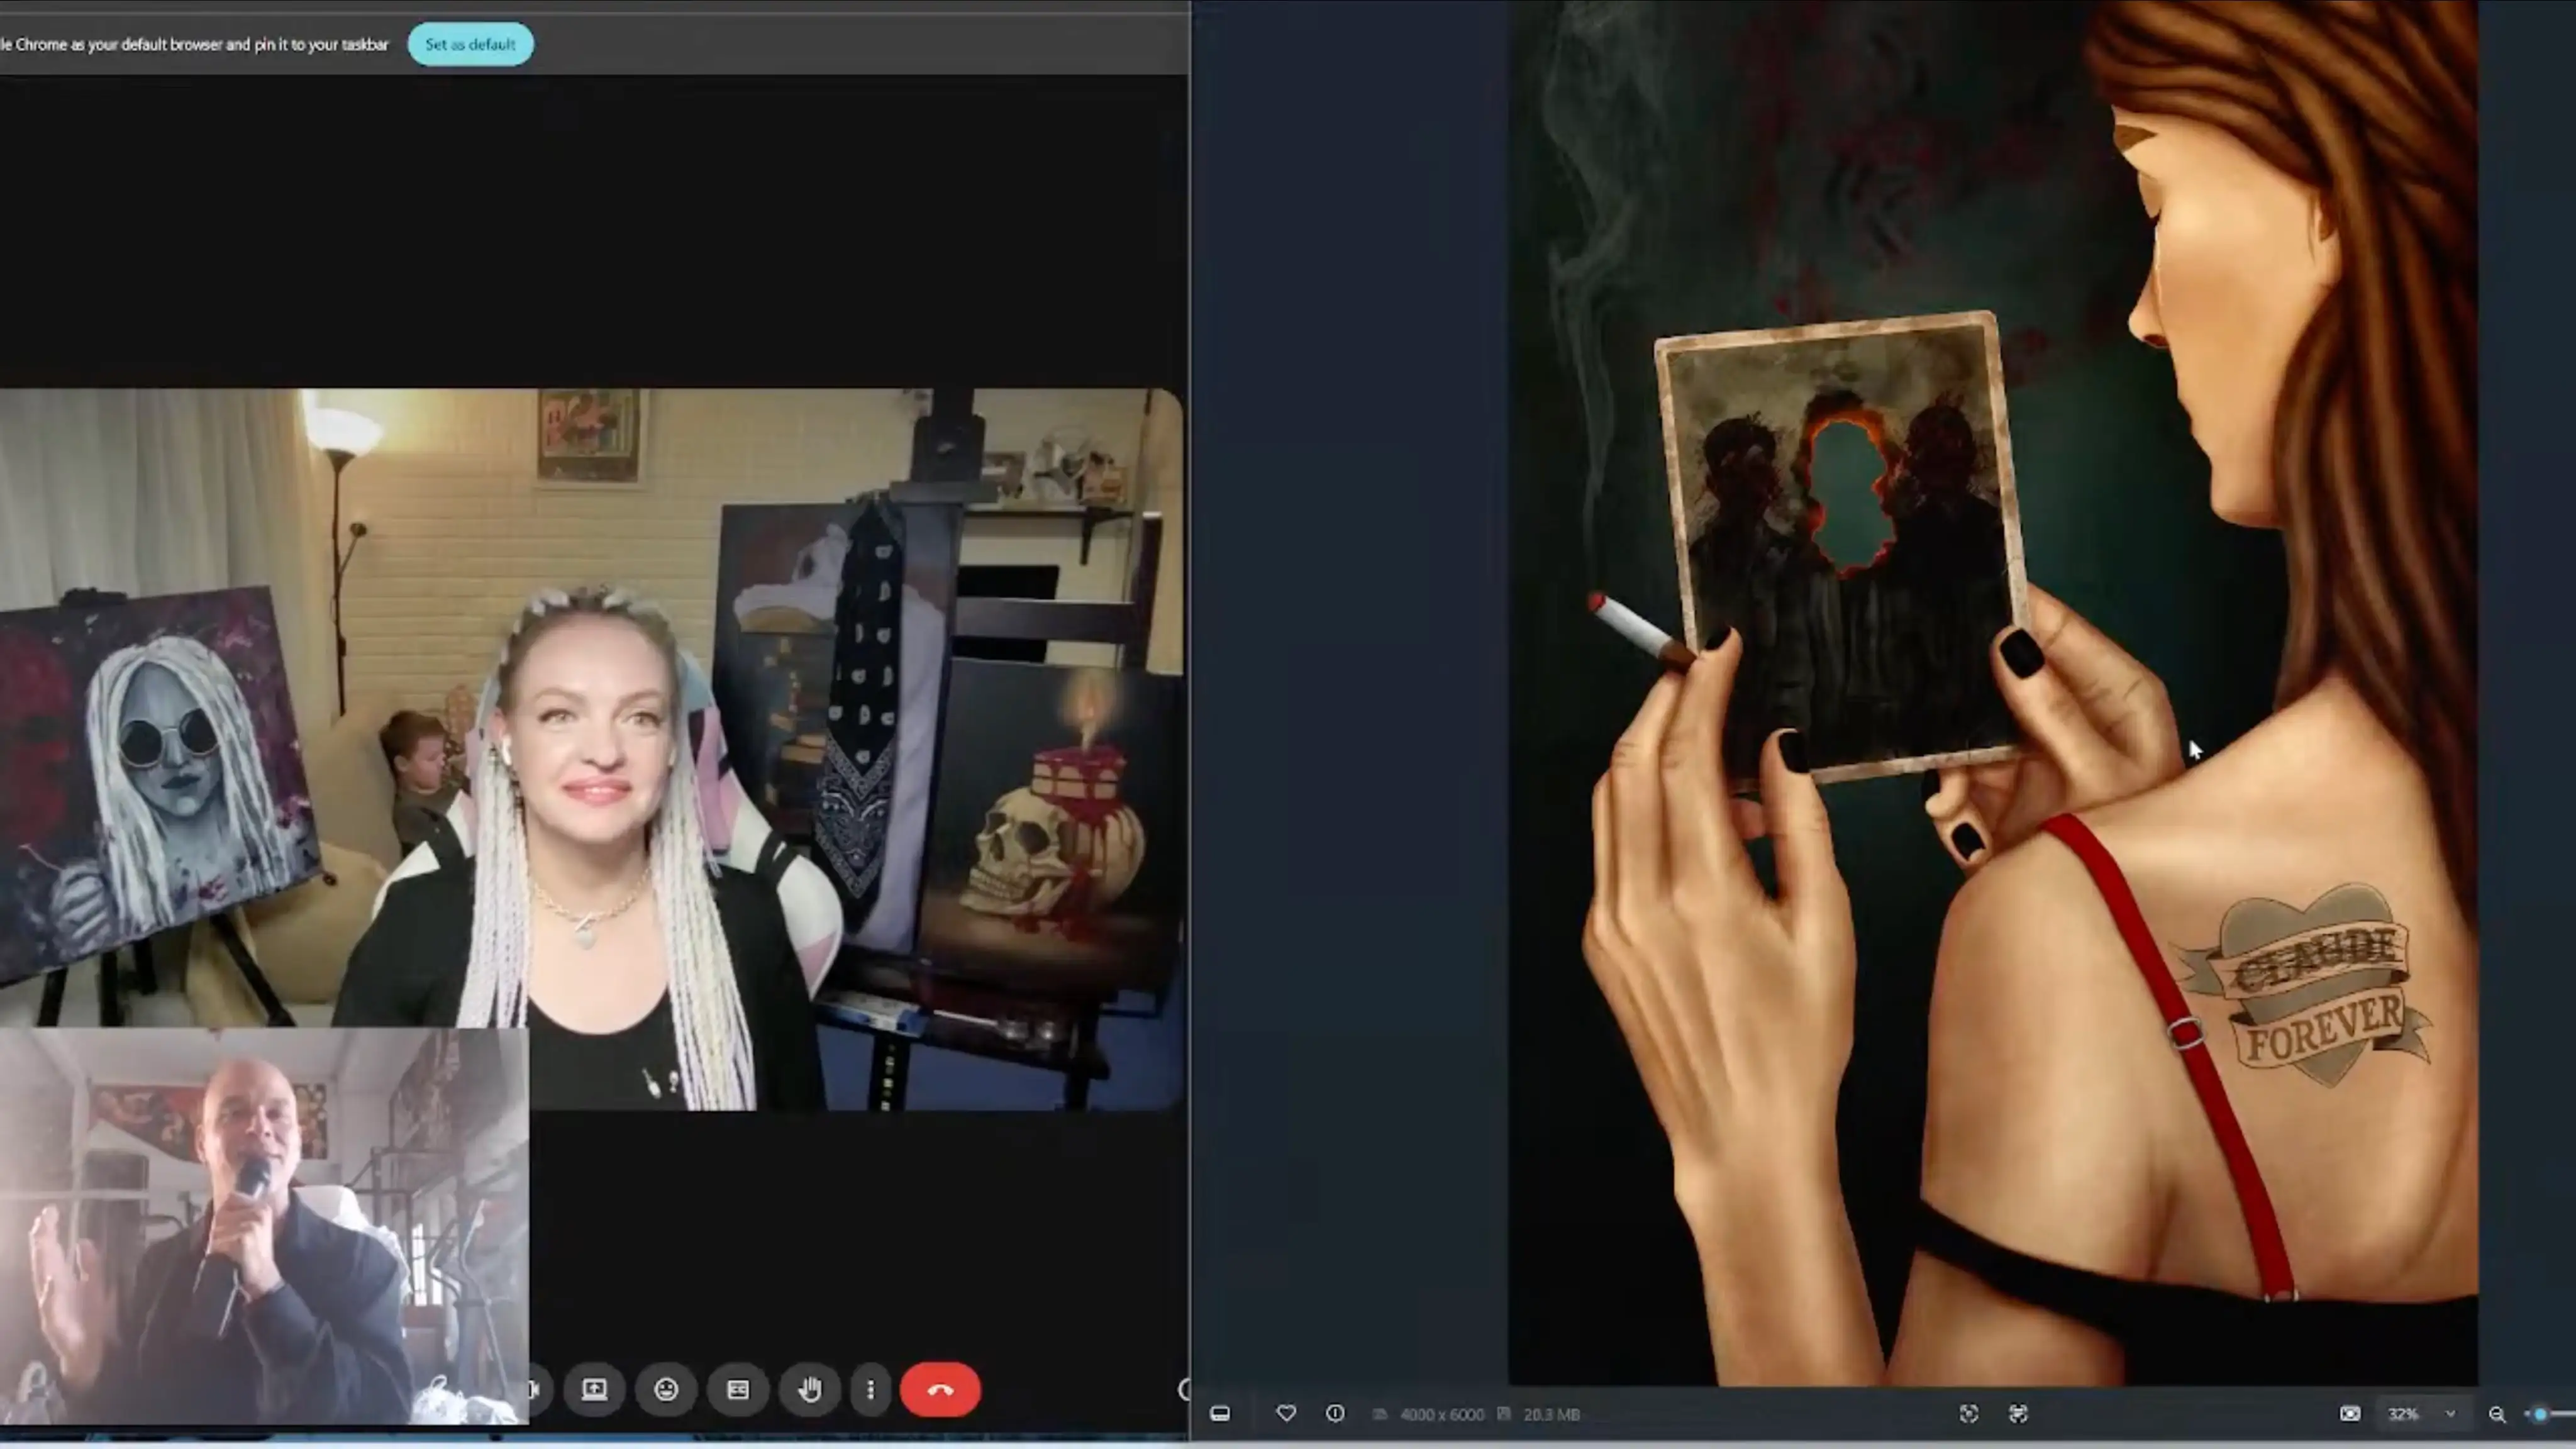Open the emoji reactions button
2576x1449 pixels.
click(x=666, y=1389)
